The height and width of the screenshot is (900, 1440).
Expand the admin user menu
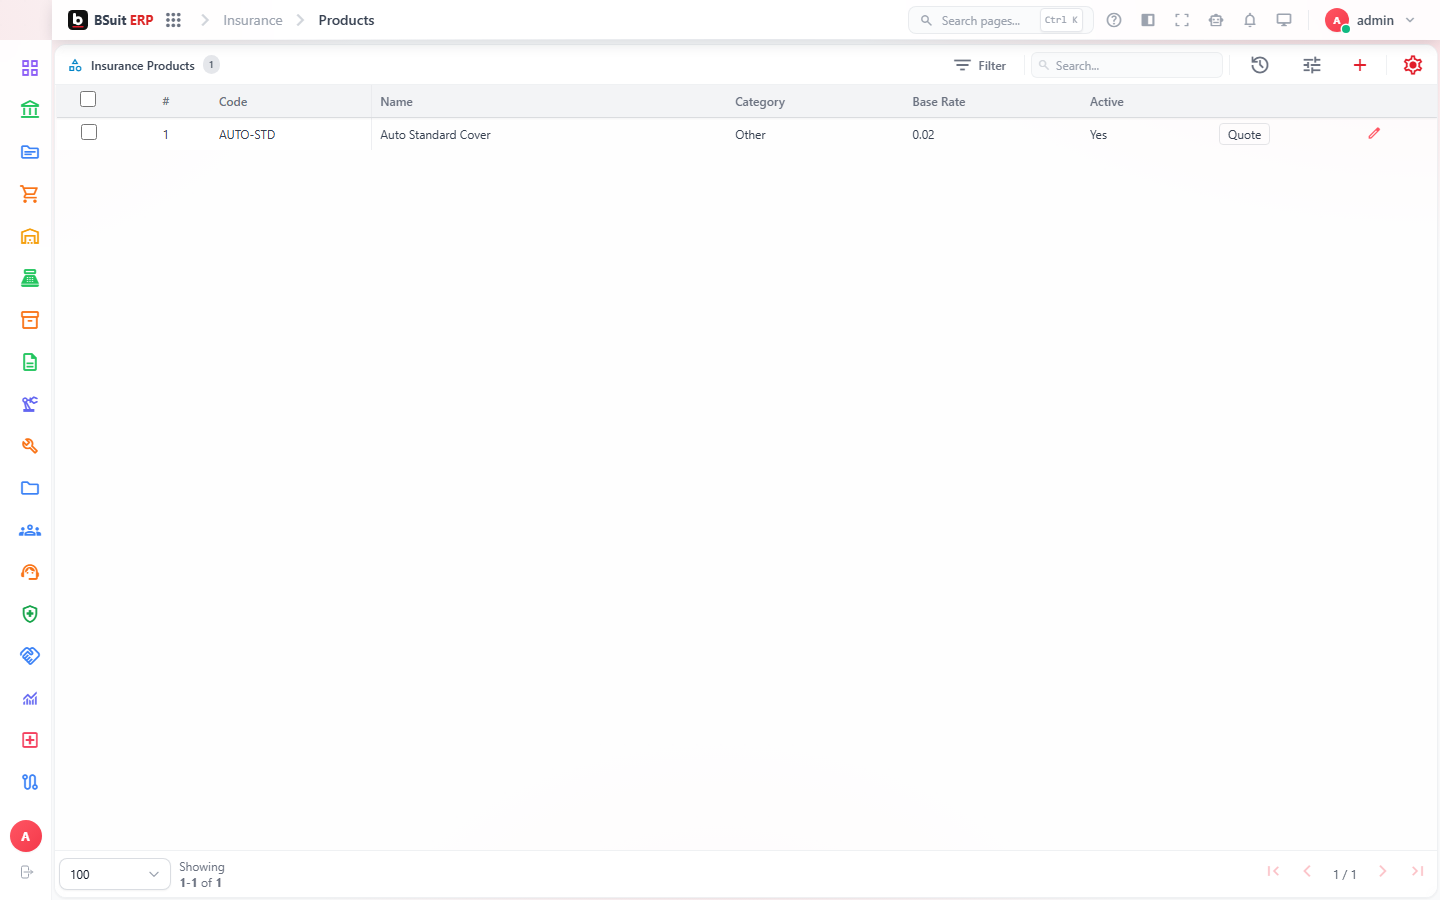(x=1370, y=20)
